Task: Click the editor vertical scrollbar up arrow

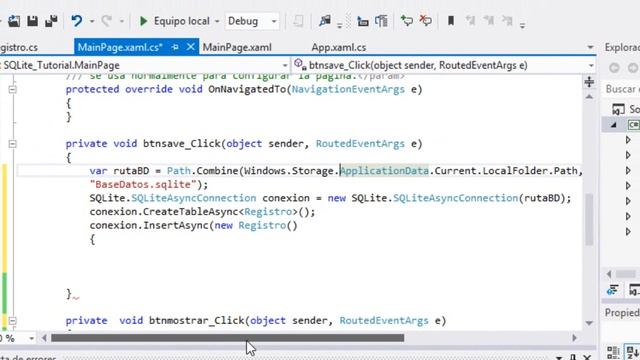Action: pos(589,97)
